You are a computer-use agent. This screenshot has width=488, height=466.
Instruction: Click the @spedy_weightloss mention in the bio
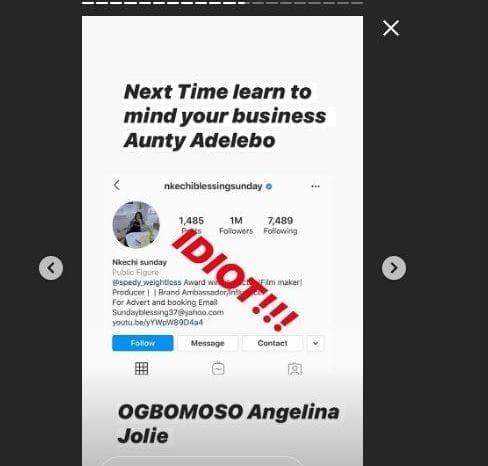(x=147, y=283)
